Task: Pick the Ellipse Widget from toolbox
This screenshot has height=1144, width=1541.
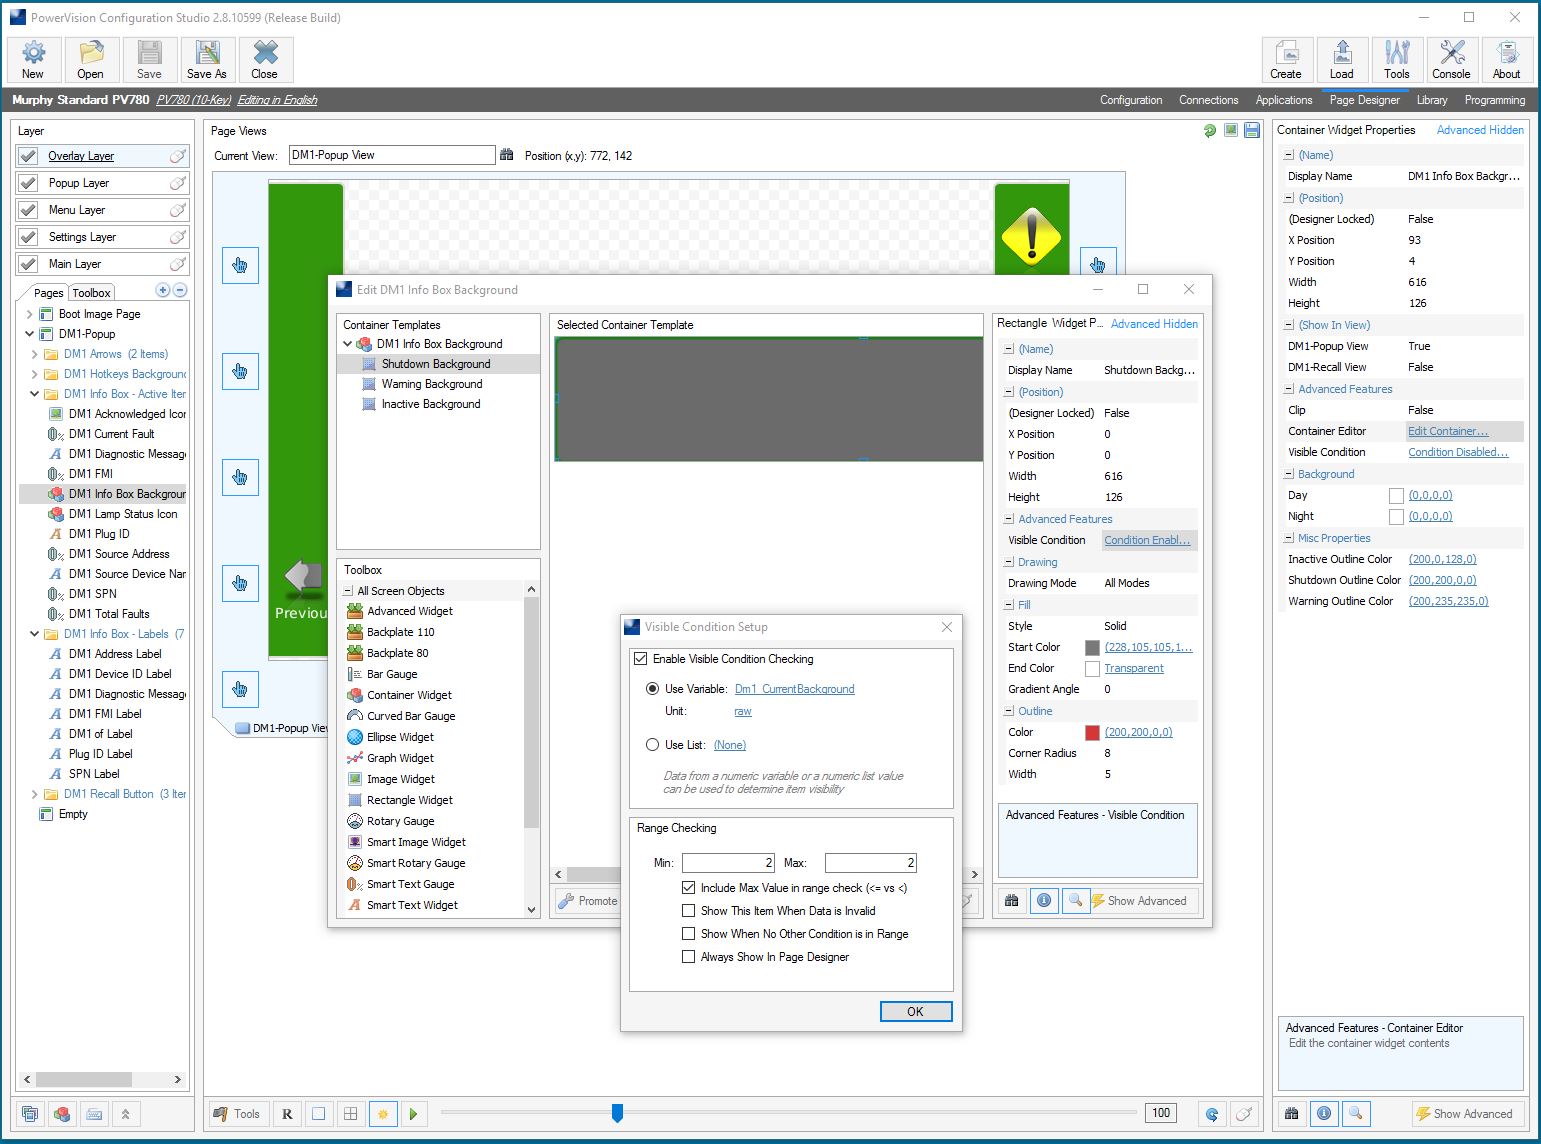Action: tap(400, 737)
